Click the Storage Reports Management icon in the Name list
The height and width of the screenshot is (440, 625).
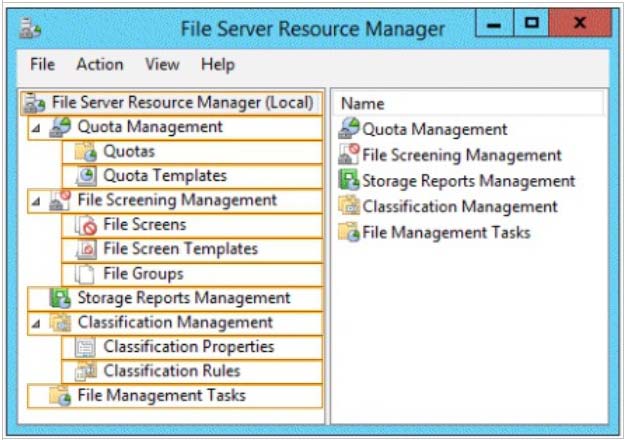pos(349,180)
